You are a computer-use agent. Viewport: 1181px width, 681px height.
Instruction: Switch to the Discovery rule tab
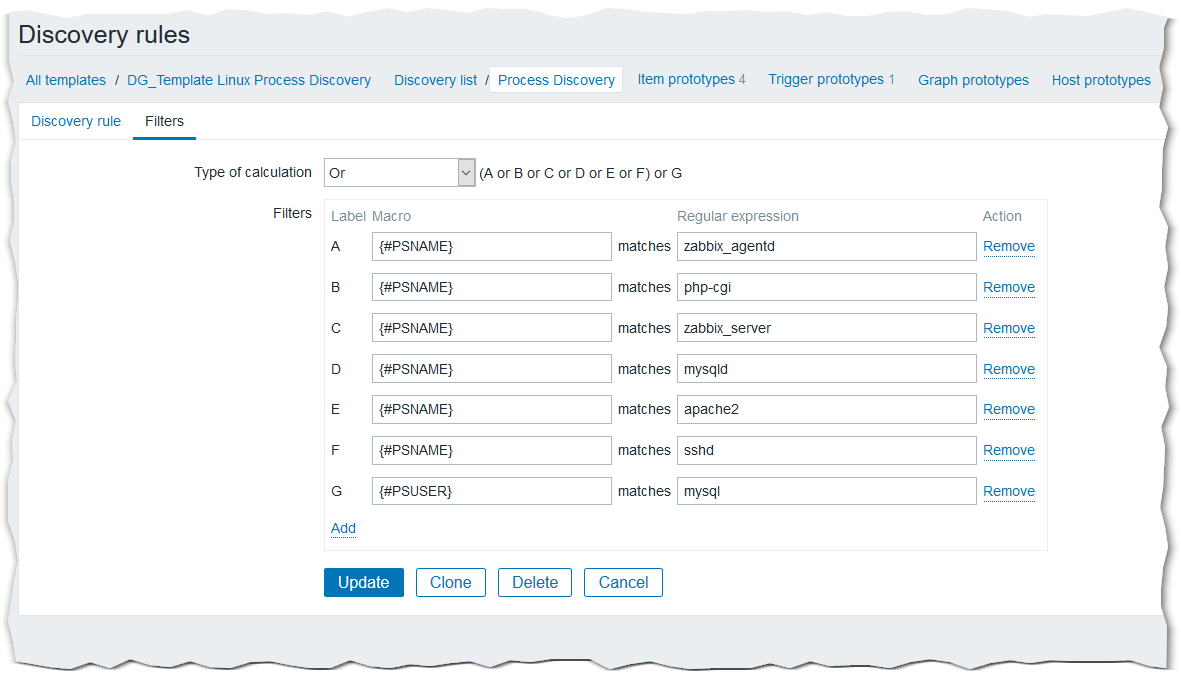[x=76, y=121]
